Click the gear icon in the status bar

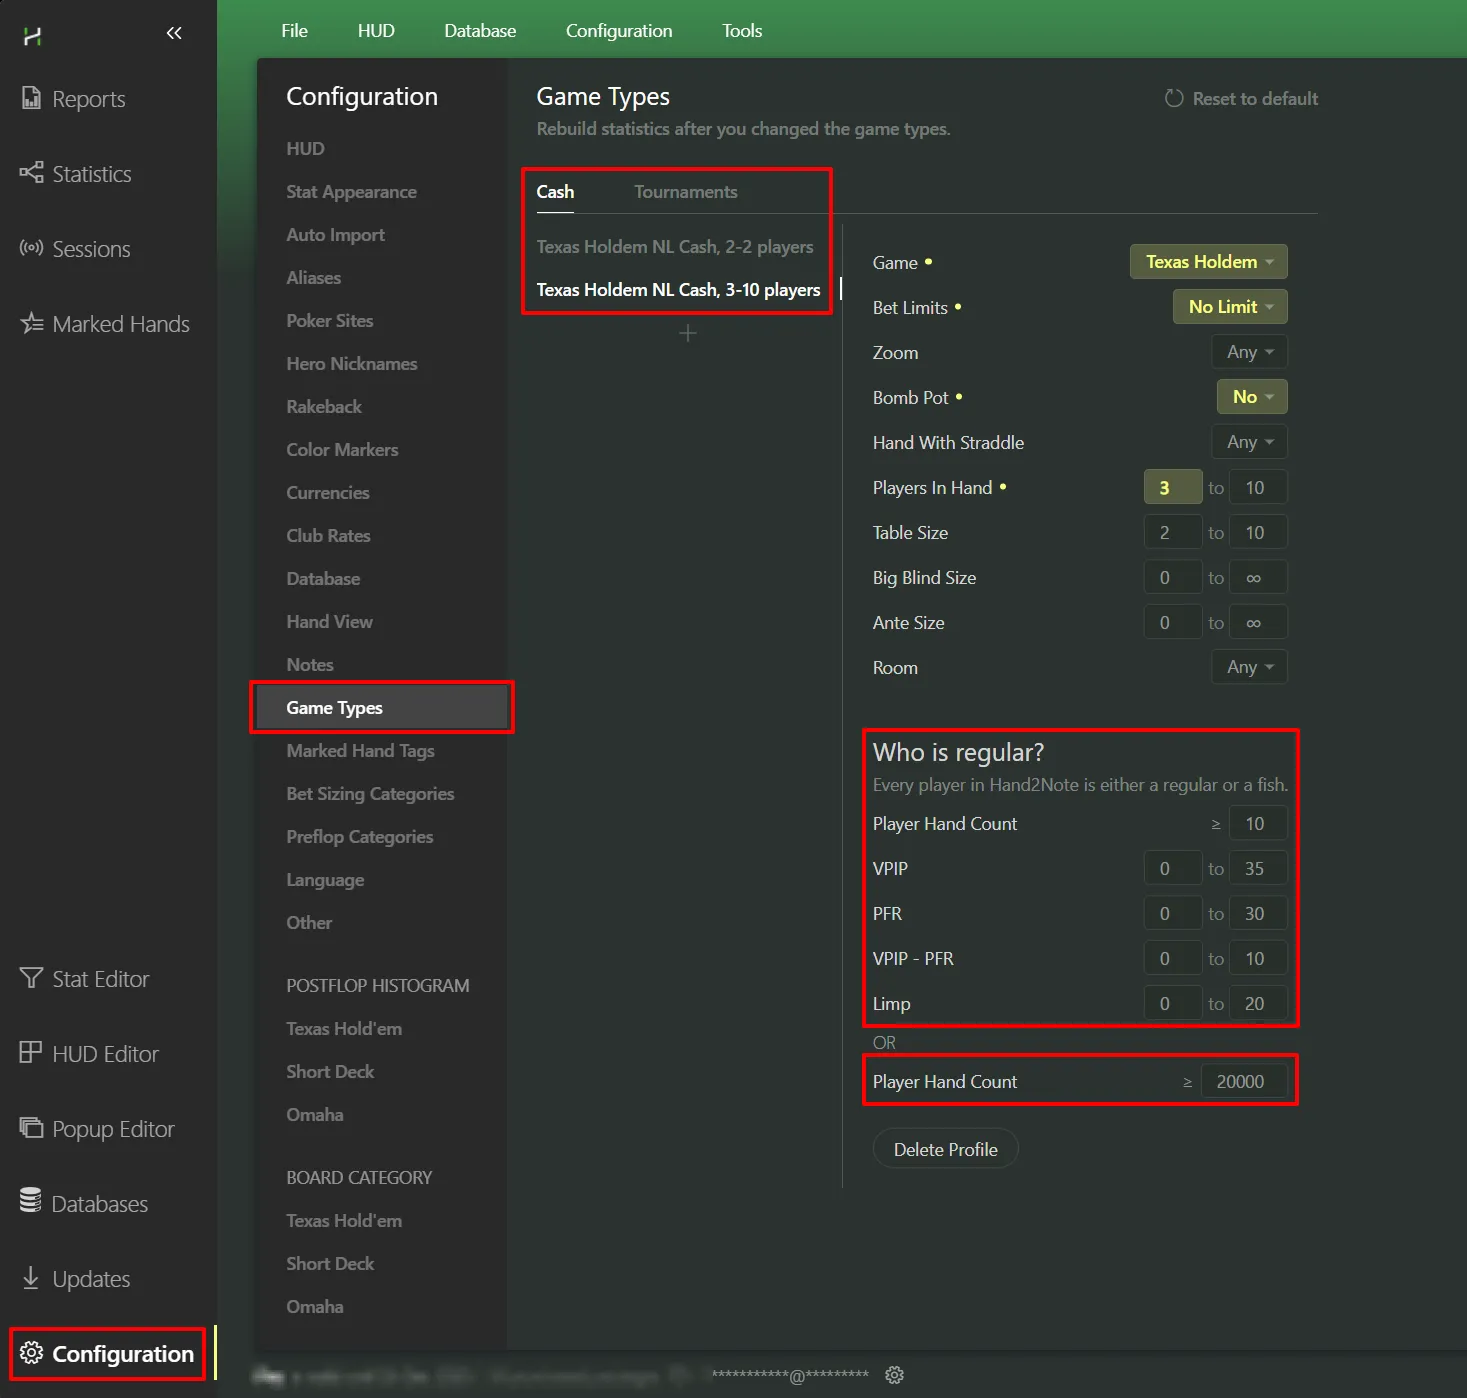(x=895, y=1375)
